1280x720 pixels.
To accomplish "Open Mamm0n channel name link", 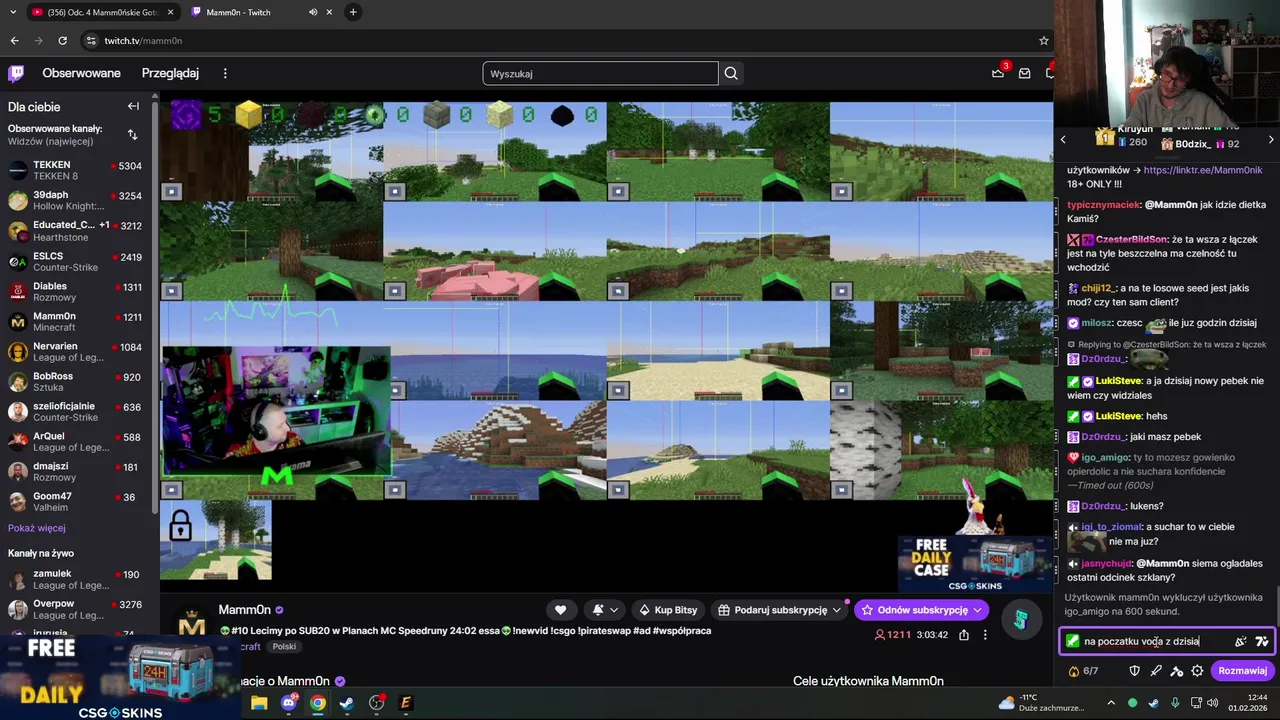I will click(245, 610).
